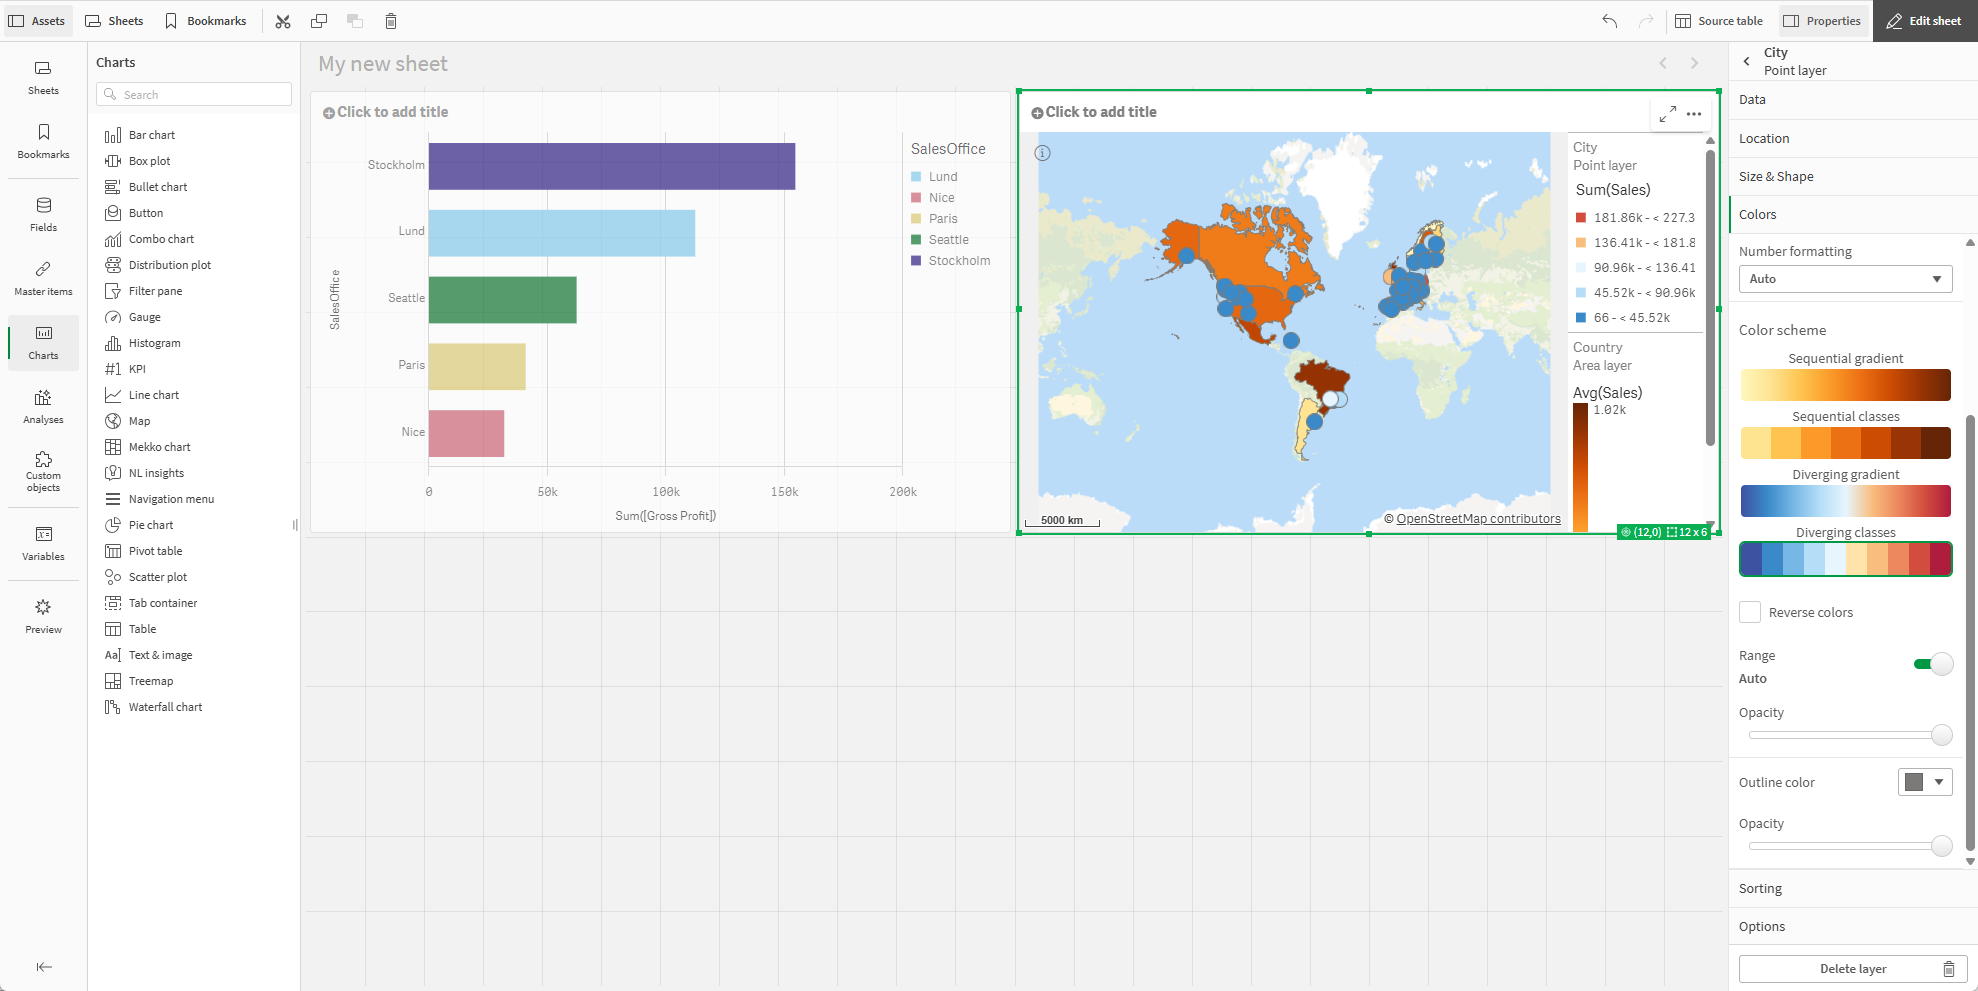Enable the Reverse colors checkbox
The width and height of the screenshot is (1978, 991).
(1750, 612)
